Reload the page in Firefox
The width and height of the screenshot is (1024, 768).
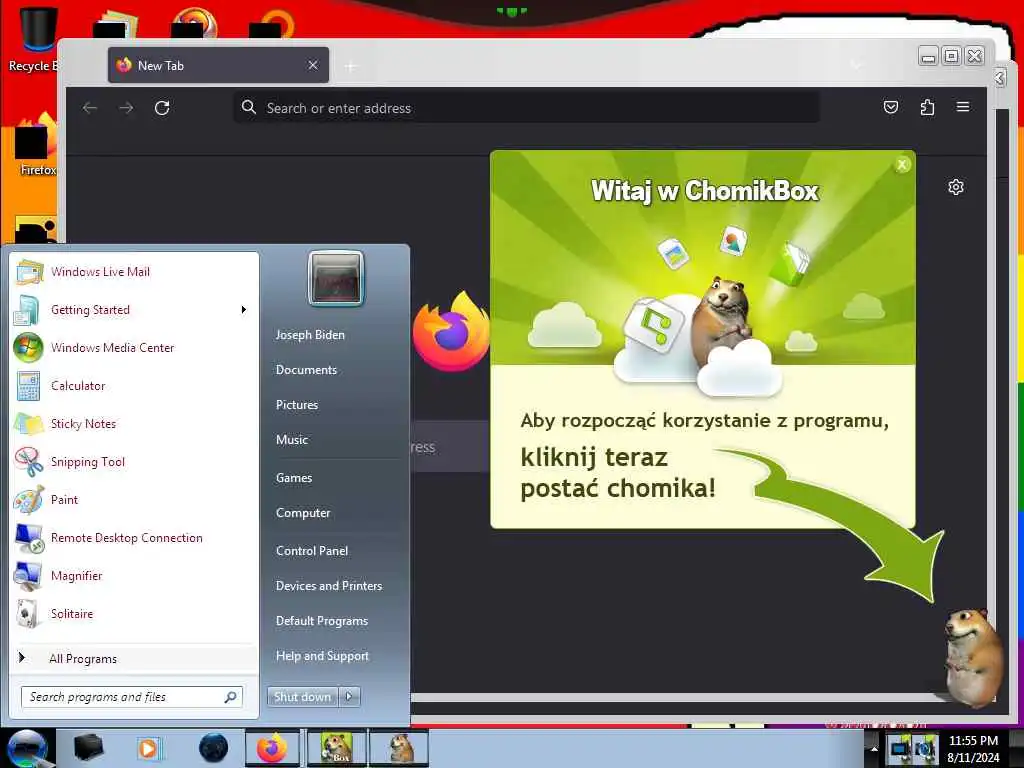(162, 108)
